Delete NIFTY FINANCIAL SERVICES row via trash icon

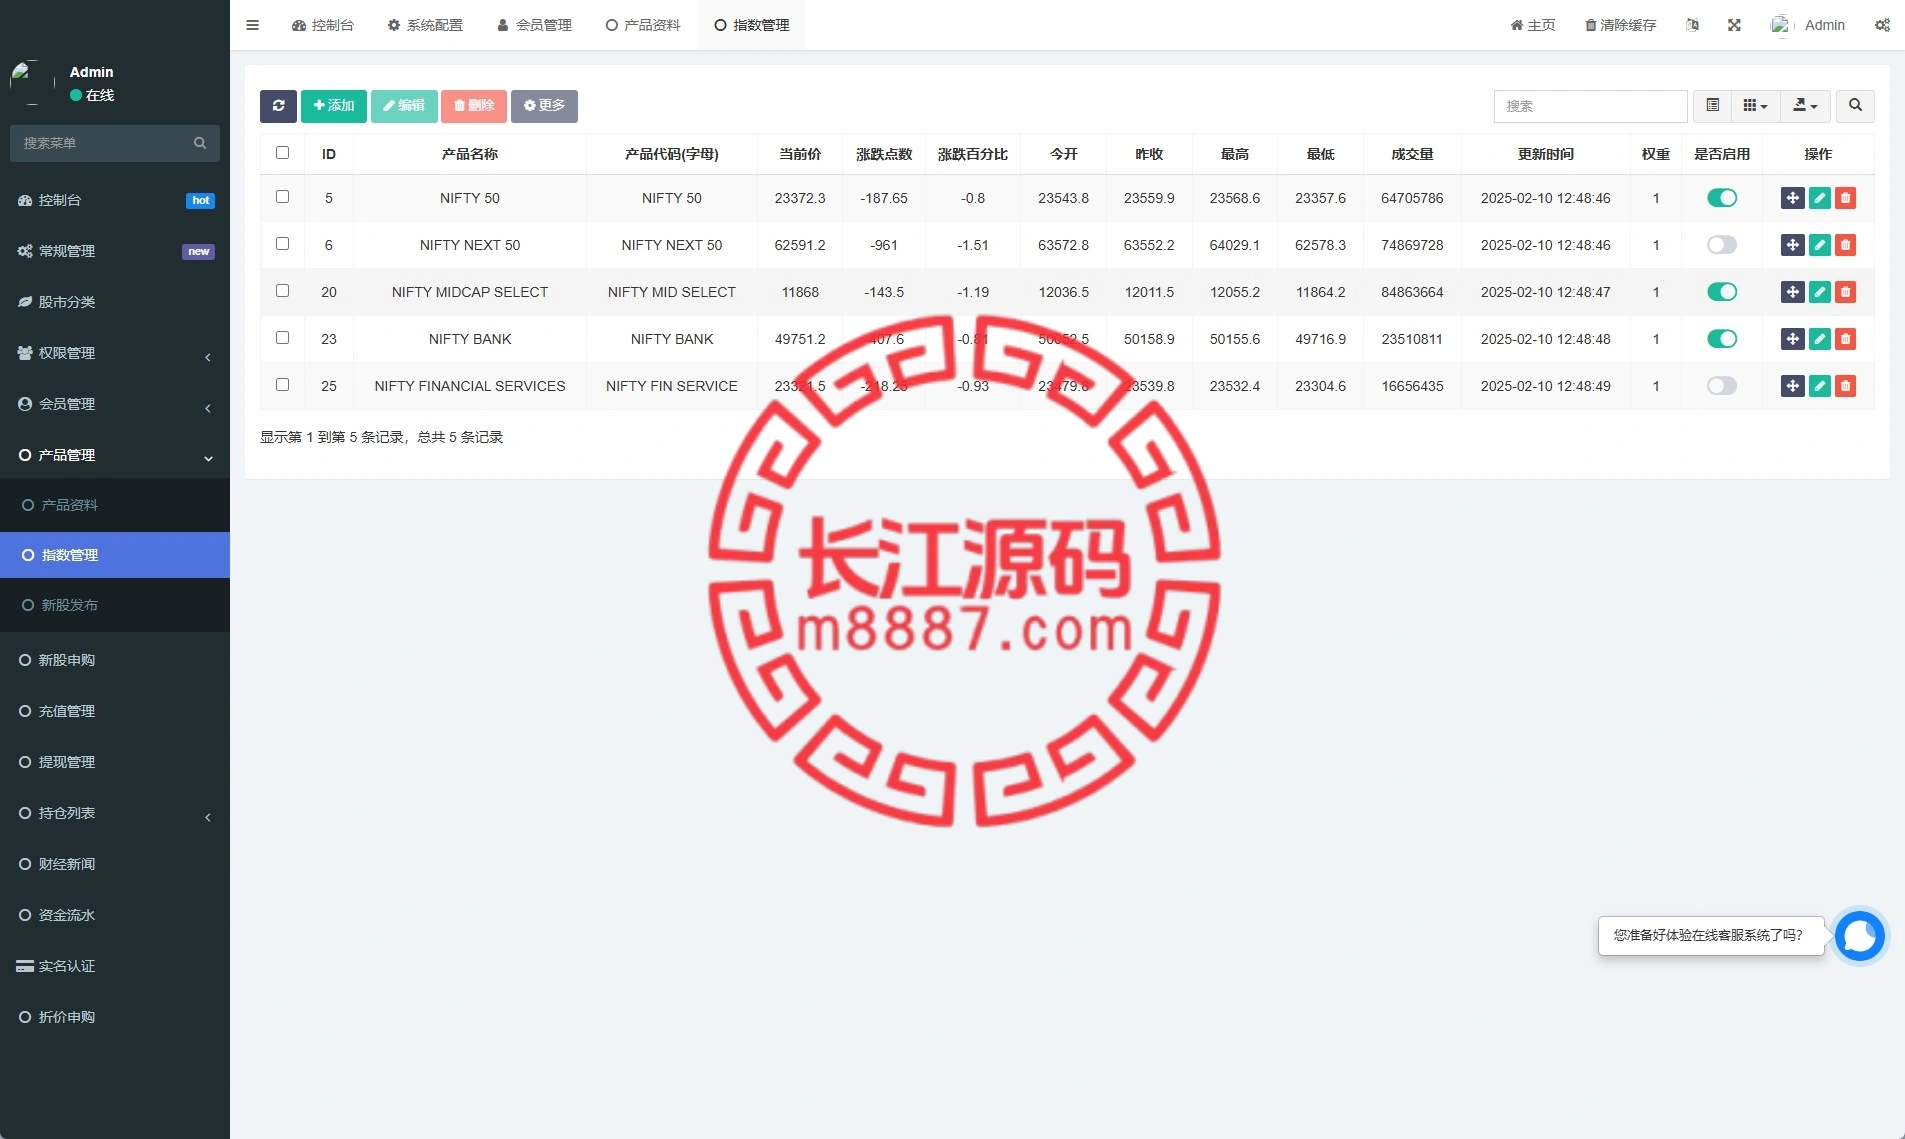(1846, 386)
